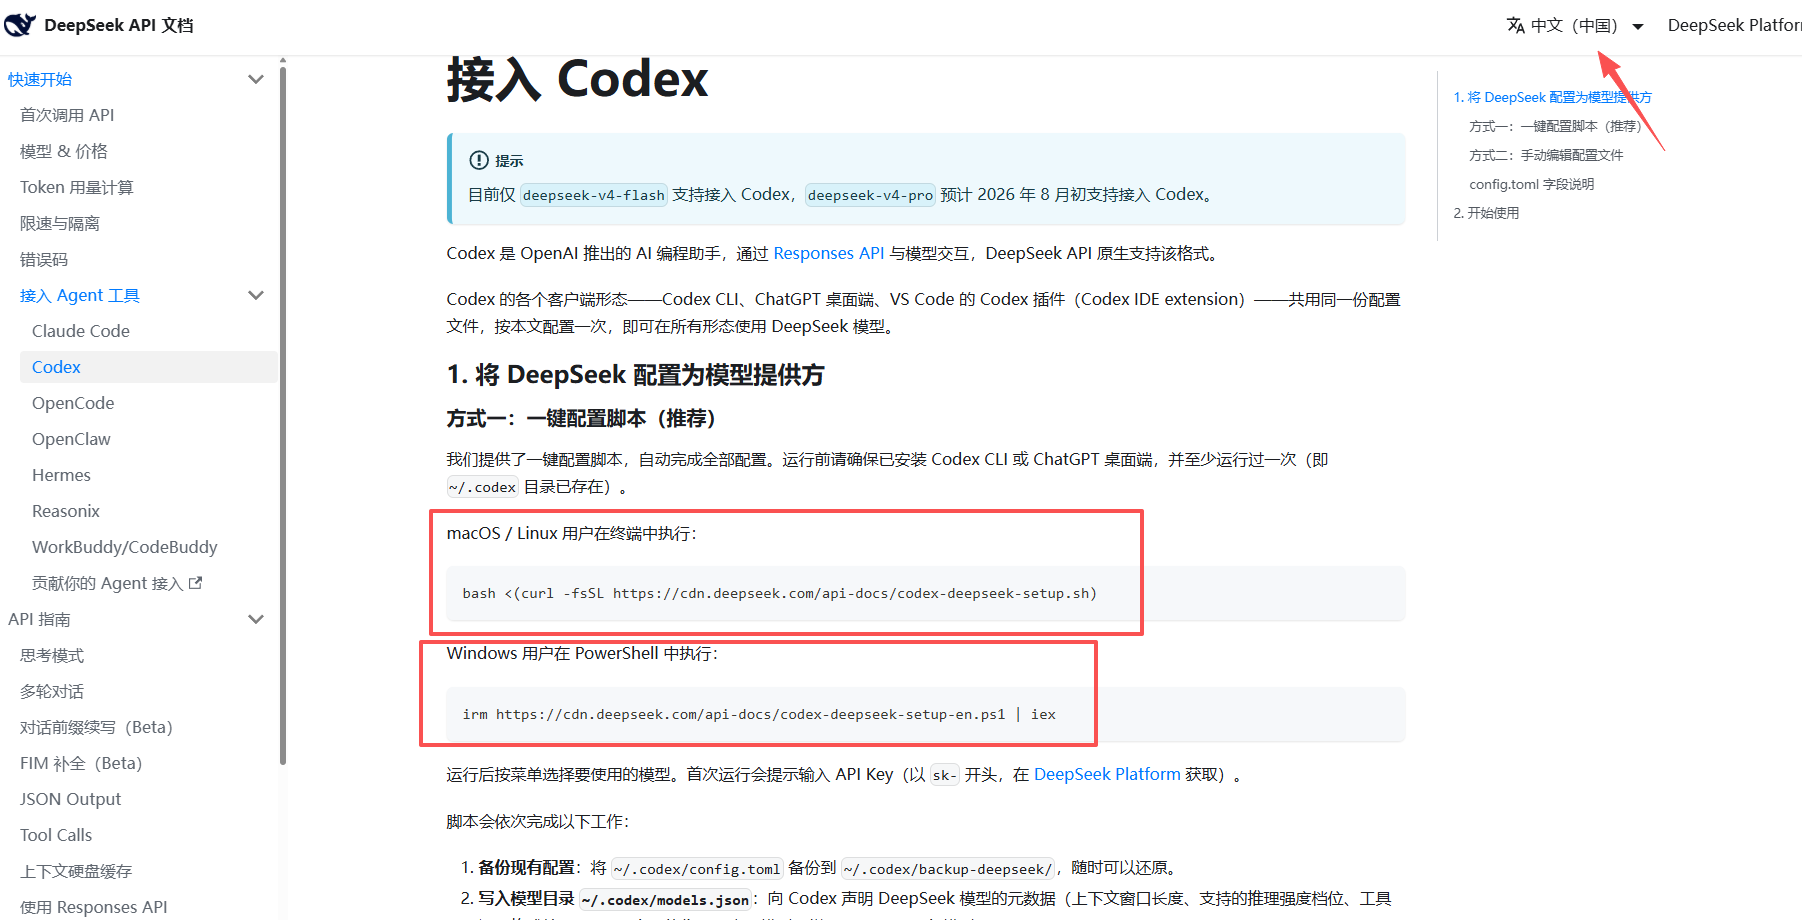Click the 提示 info circle icon

(479, 160)
